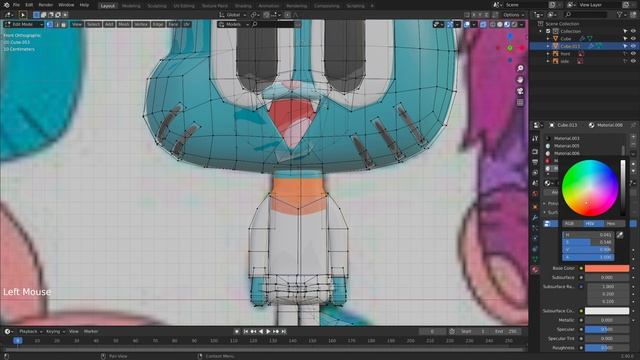Open the Models dropdown in viewport header
The width and height of the screenshot is (640, 360).
pyautogui.click(x=233, y=24)
